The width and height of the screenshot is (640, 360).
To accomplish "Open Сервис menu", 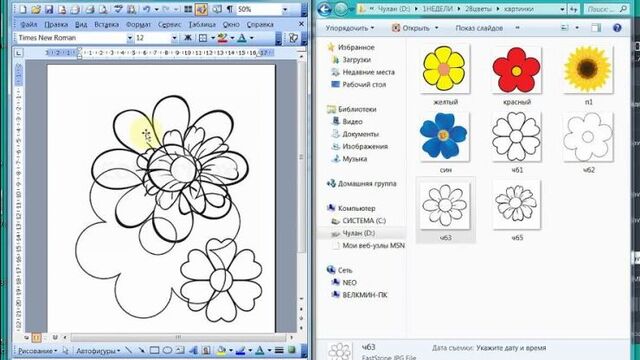I will click(x=169, y=24).
